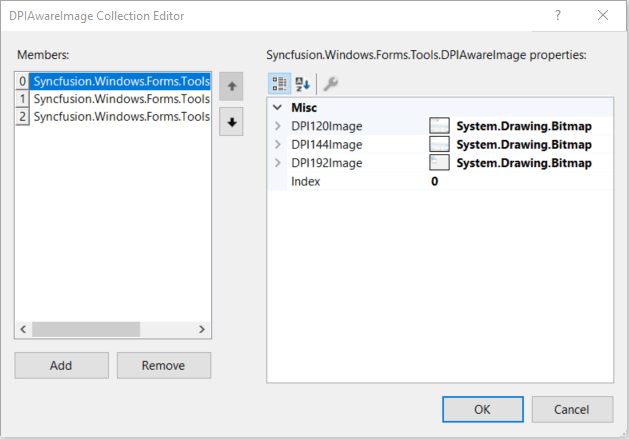
Task: Close the DPIAwareImage Collection Editor
Action: (603, 16)
